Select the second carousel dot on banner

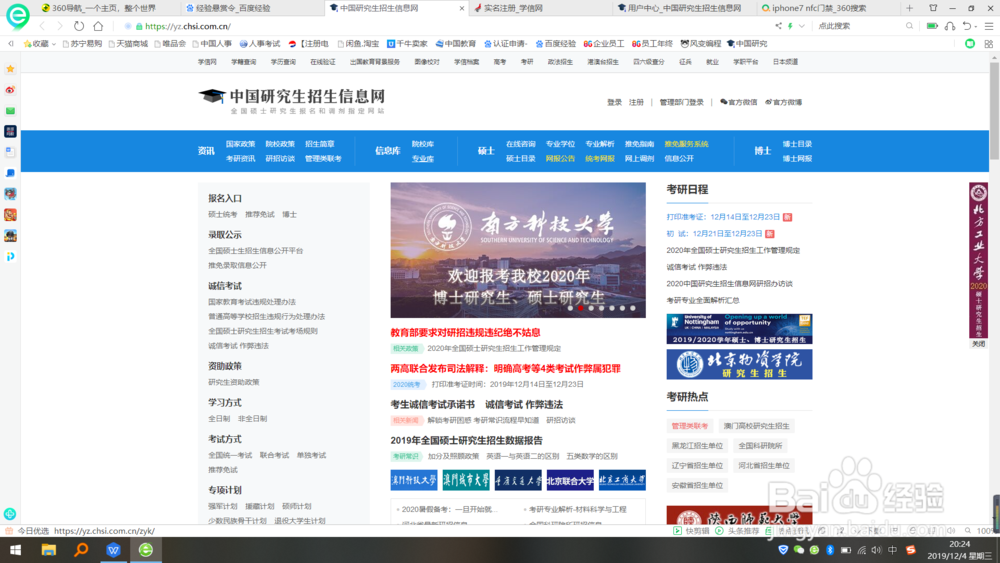[x=580, y=308]
